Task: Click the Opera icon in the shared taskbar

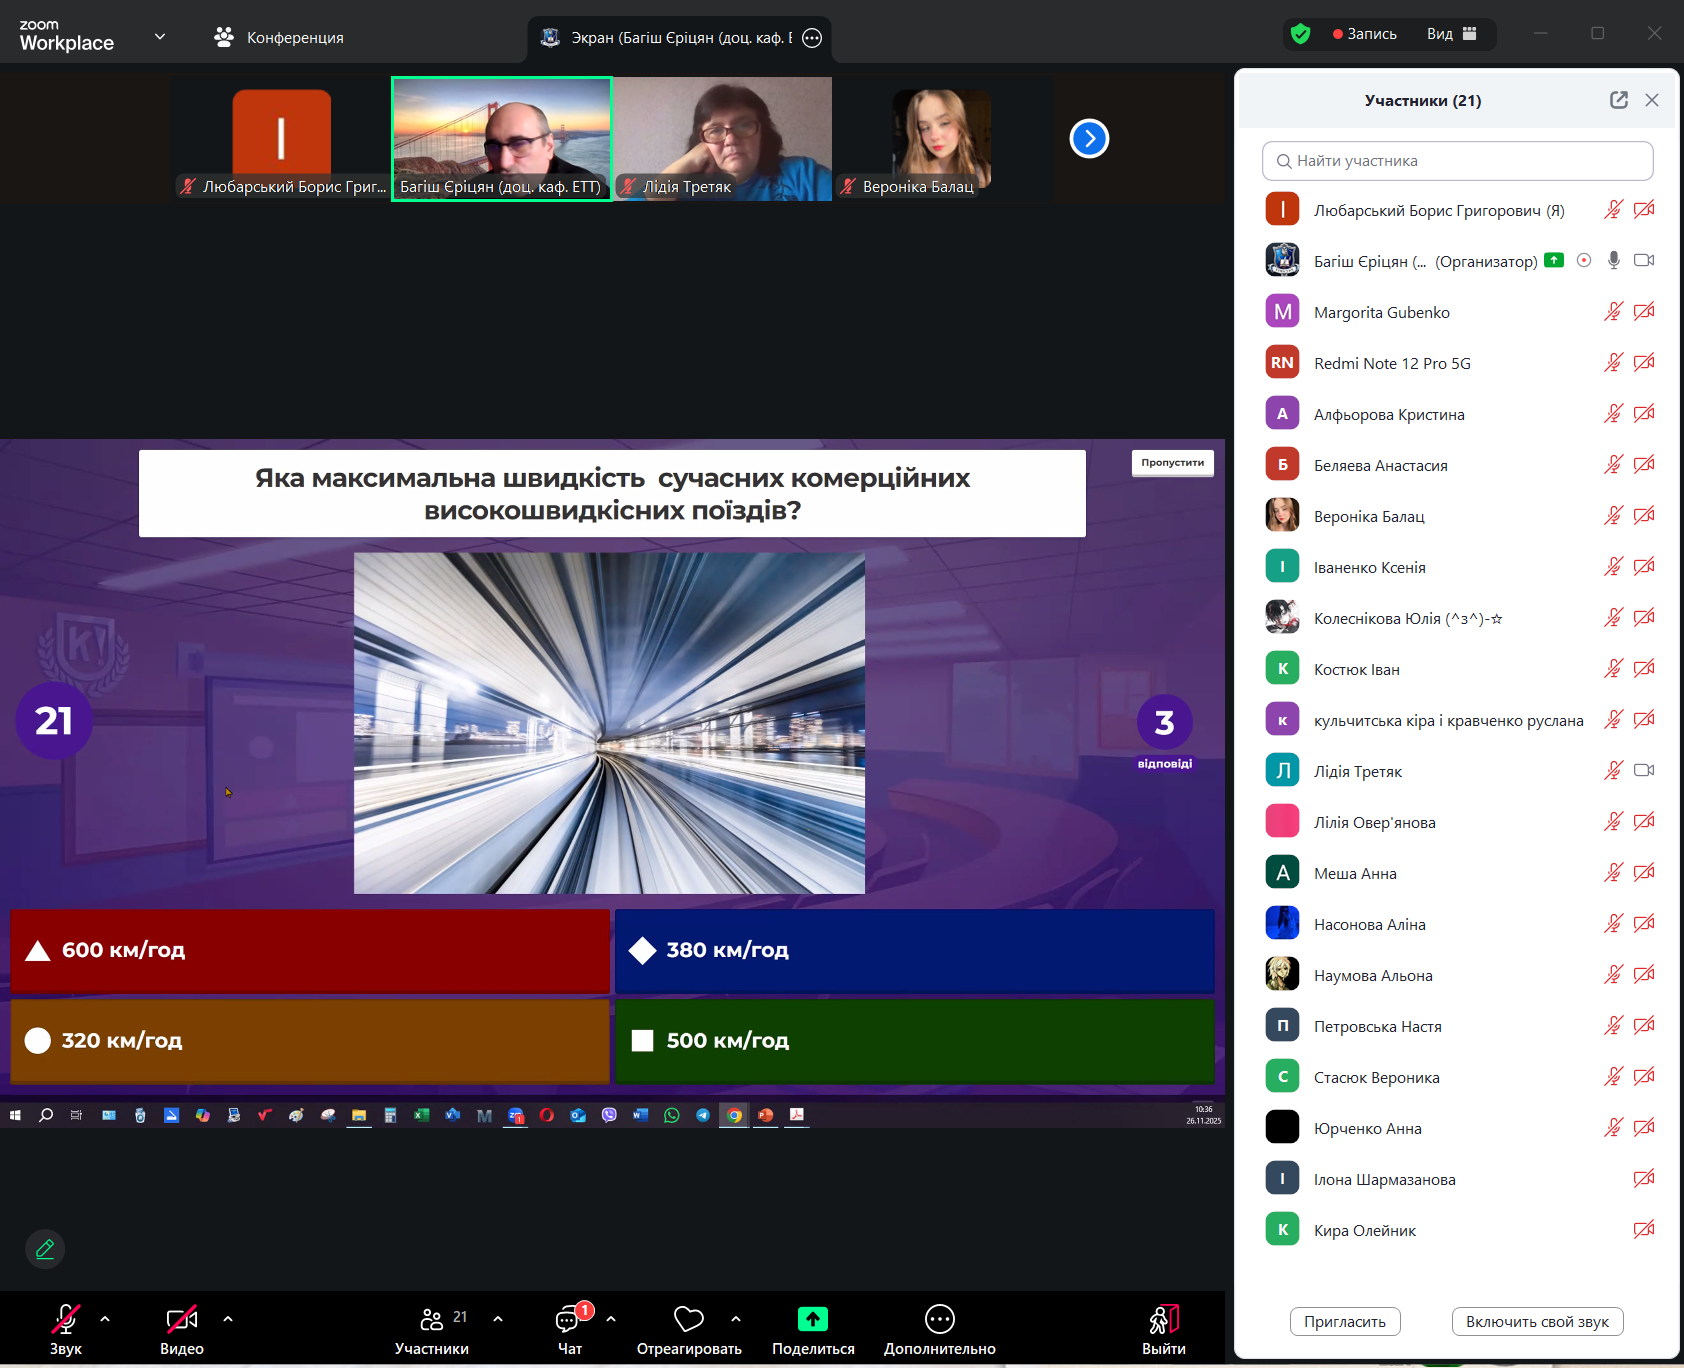Action: 546,1115
